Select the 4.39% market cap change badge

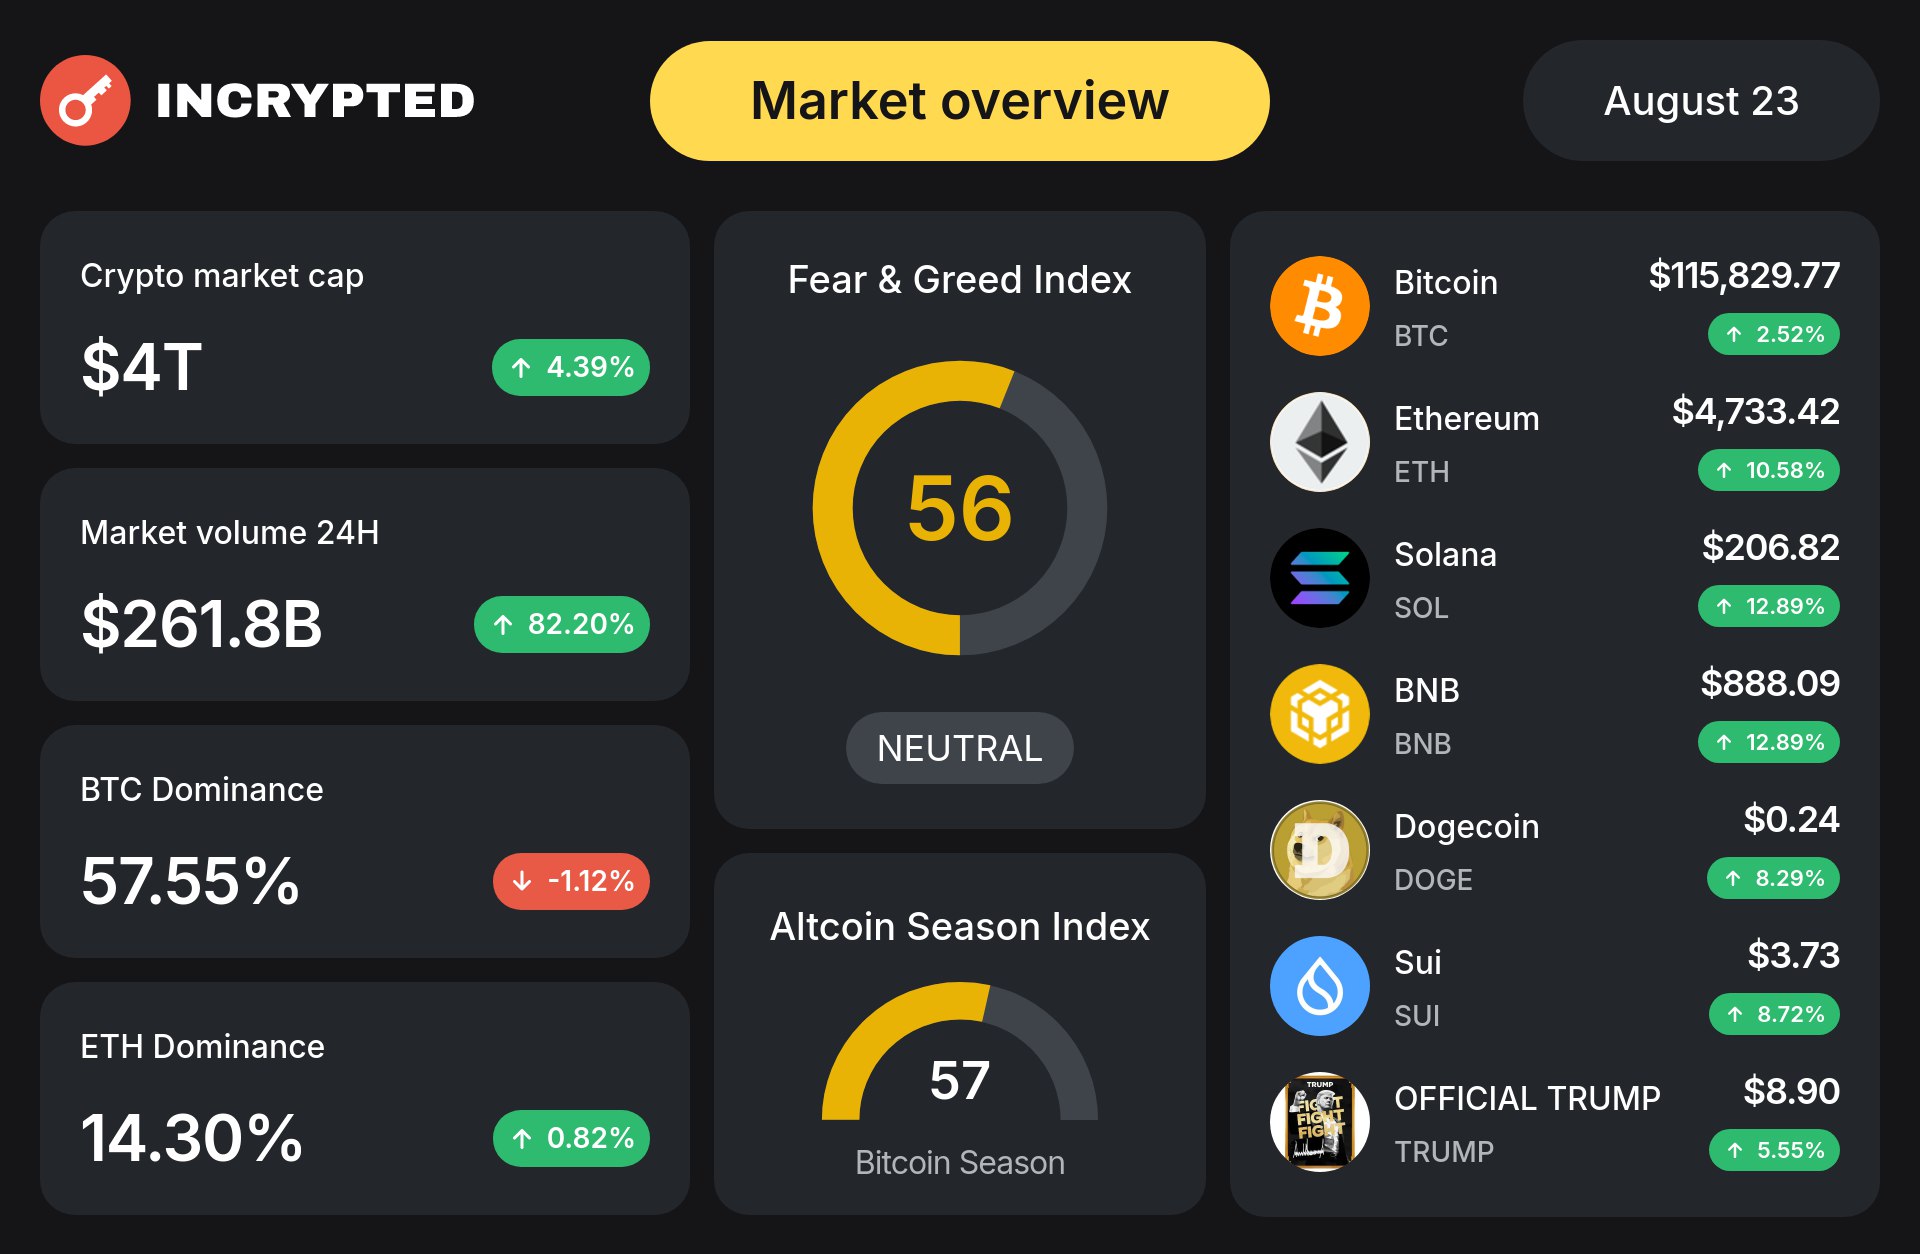pos(571,367)
